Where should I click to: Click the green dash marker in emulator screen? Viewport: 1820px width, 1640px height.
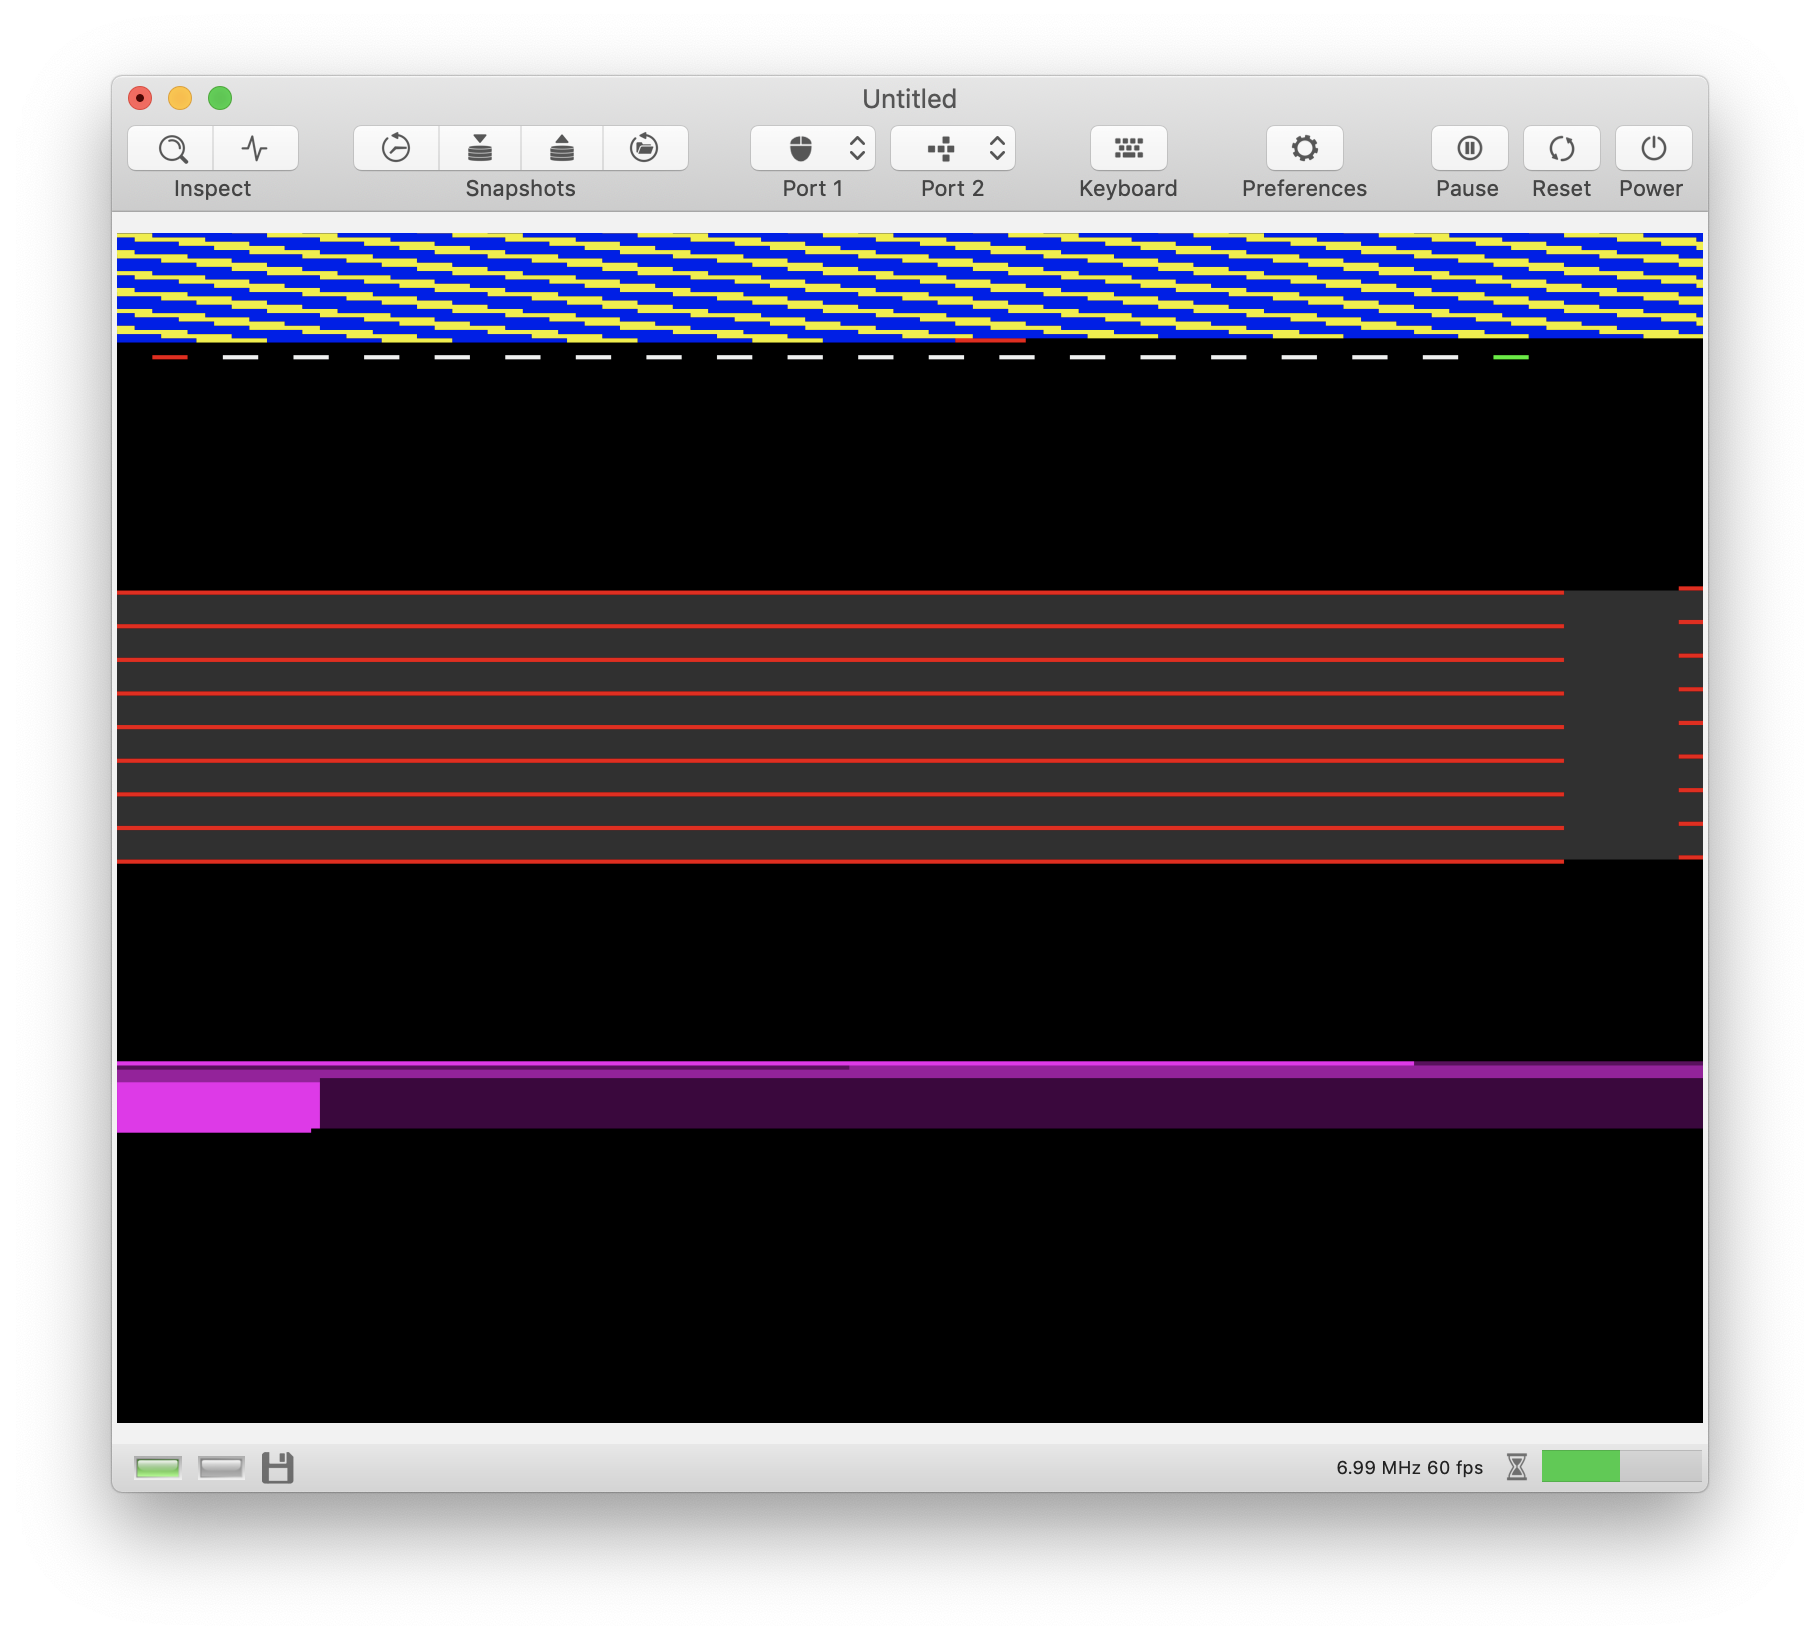(1510, 357)
